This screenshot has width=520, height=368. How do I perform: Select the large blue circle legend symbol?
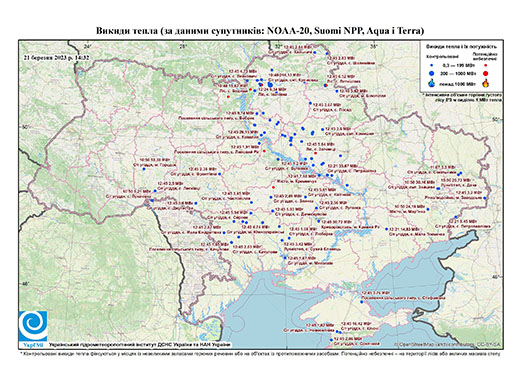[x=432, y=73]
